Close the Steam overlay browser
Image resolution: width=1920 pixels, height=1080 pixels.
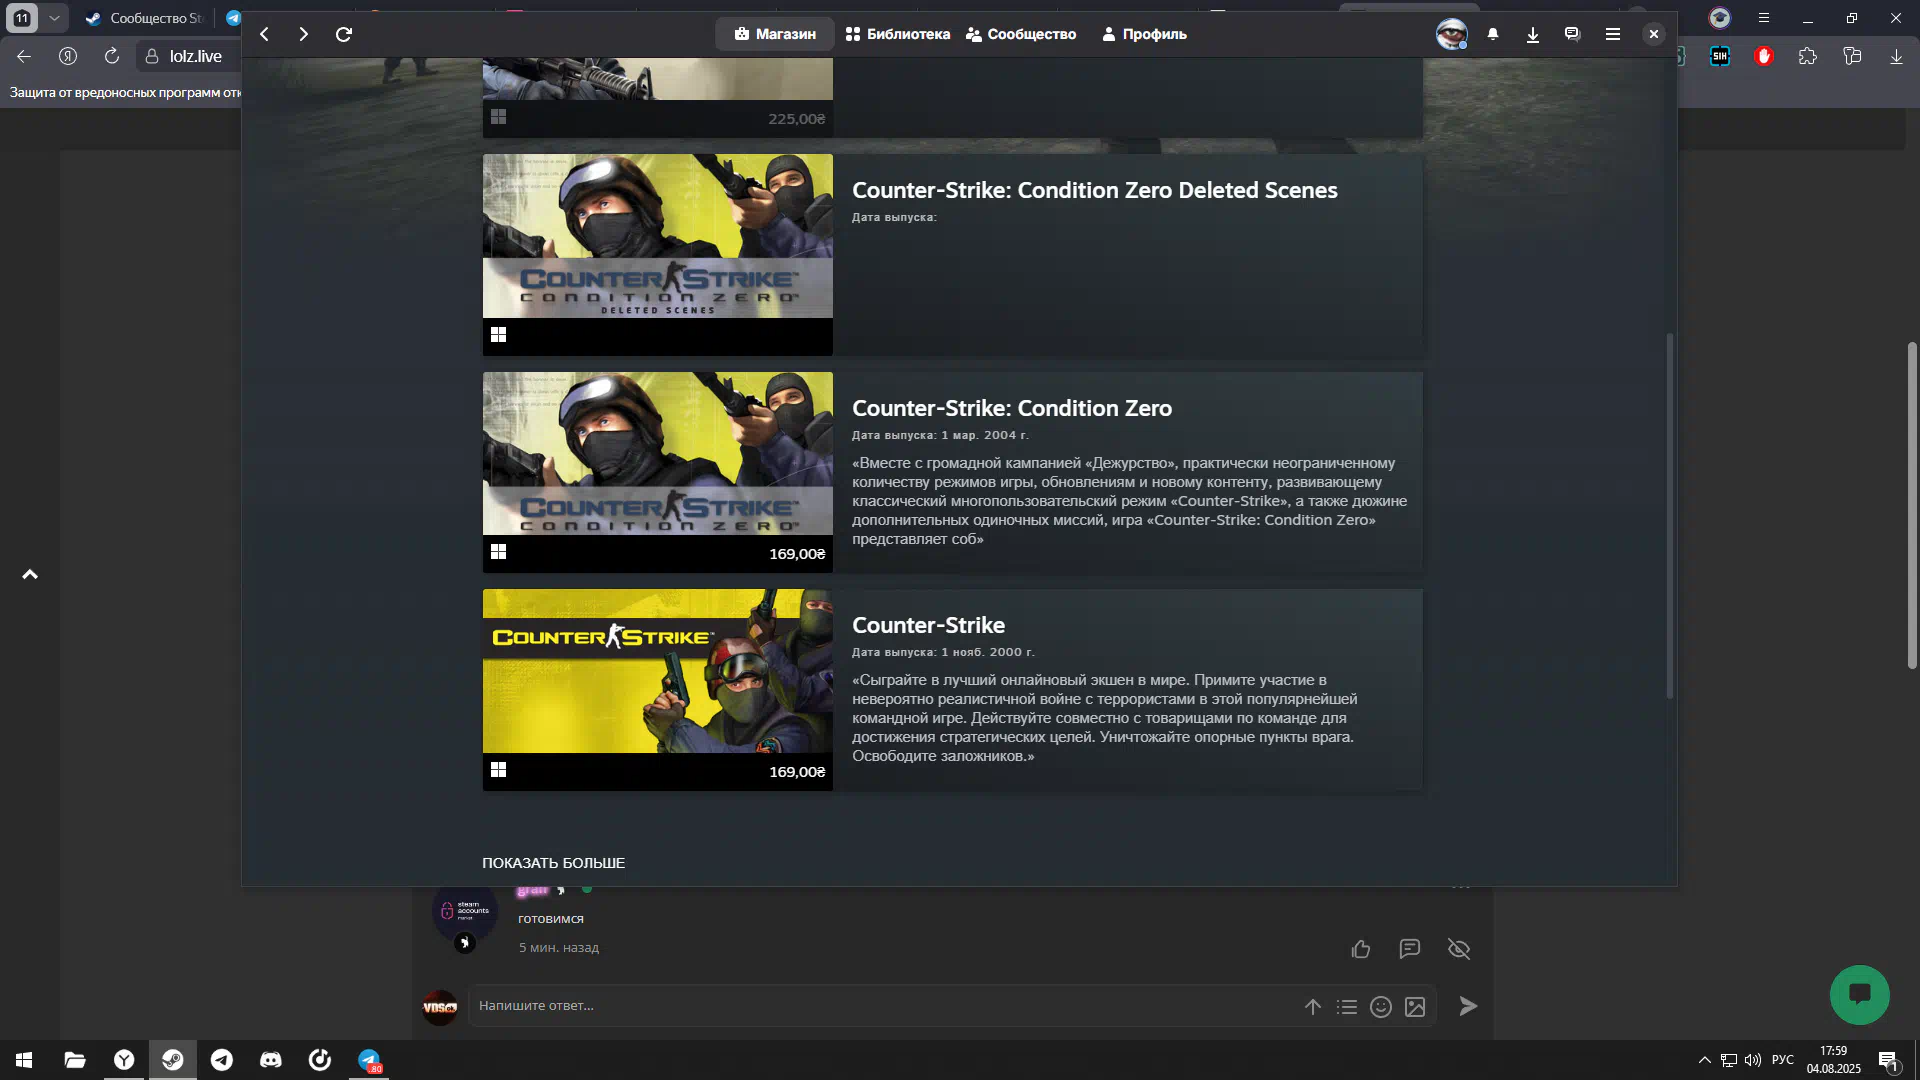(x=1654, y=34)
